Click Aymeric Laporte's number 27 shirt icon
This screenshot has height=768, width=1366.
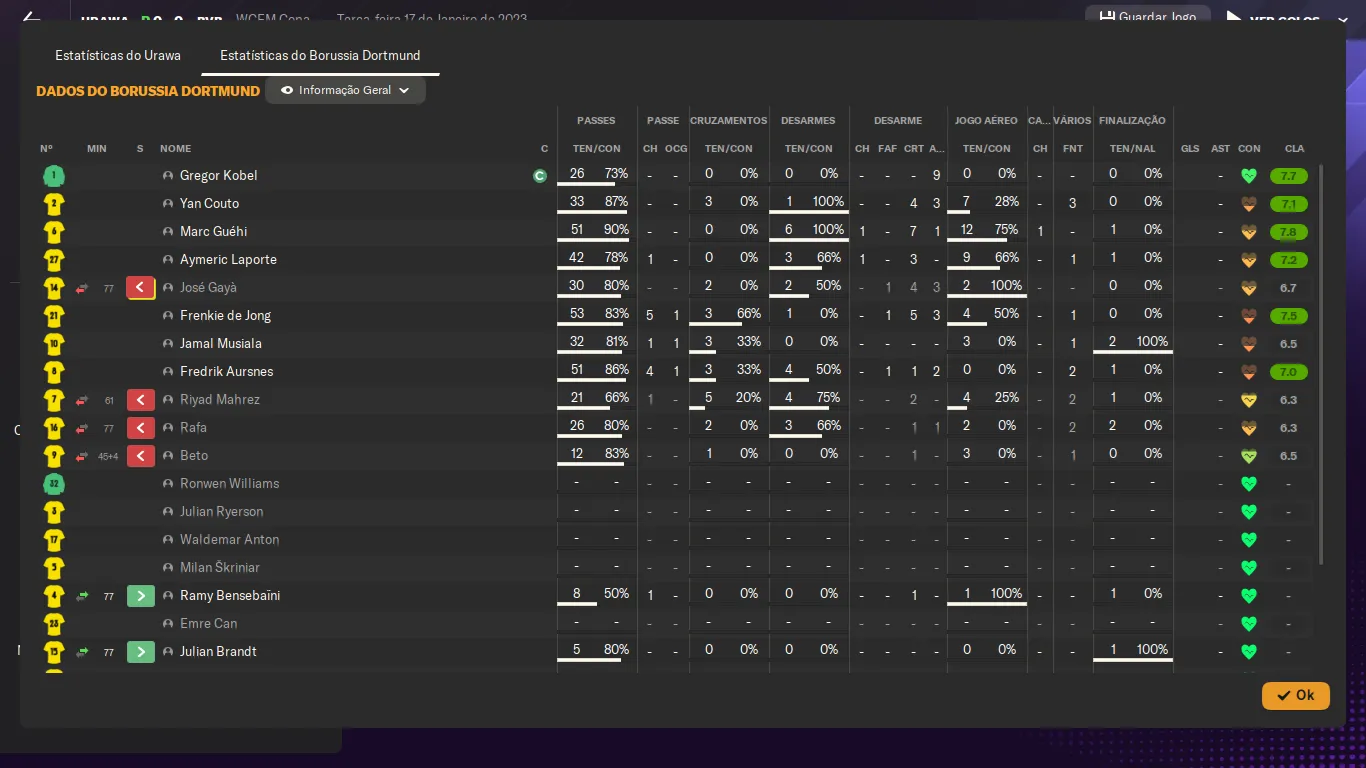coord(54,260)
